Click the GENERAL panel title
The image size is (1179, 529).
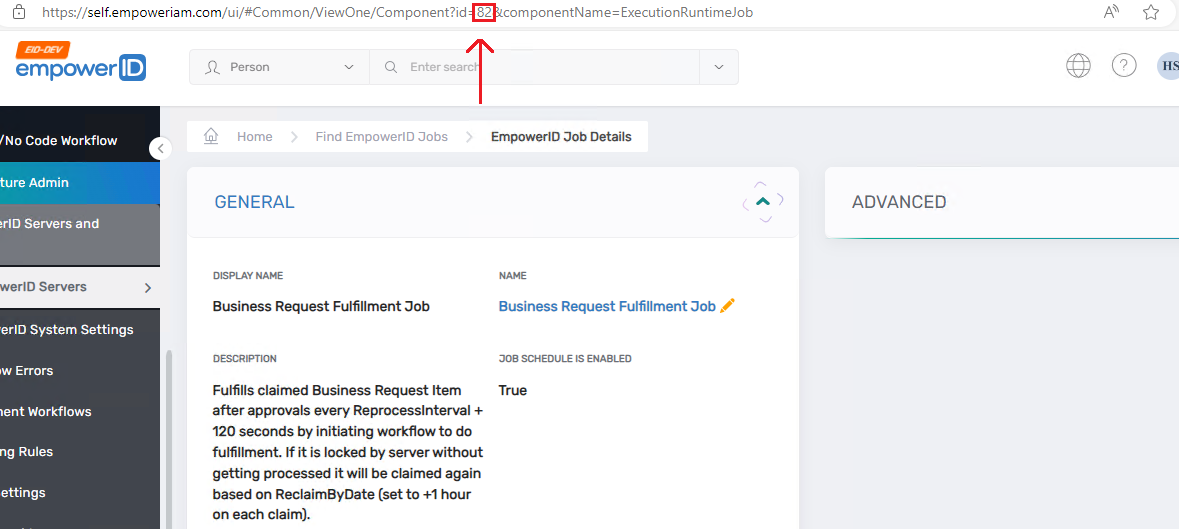click(x=254, y=202)
